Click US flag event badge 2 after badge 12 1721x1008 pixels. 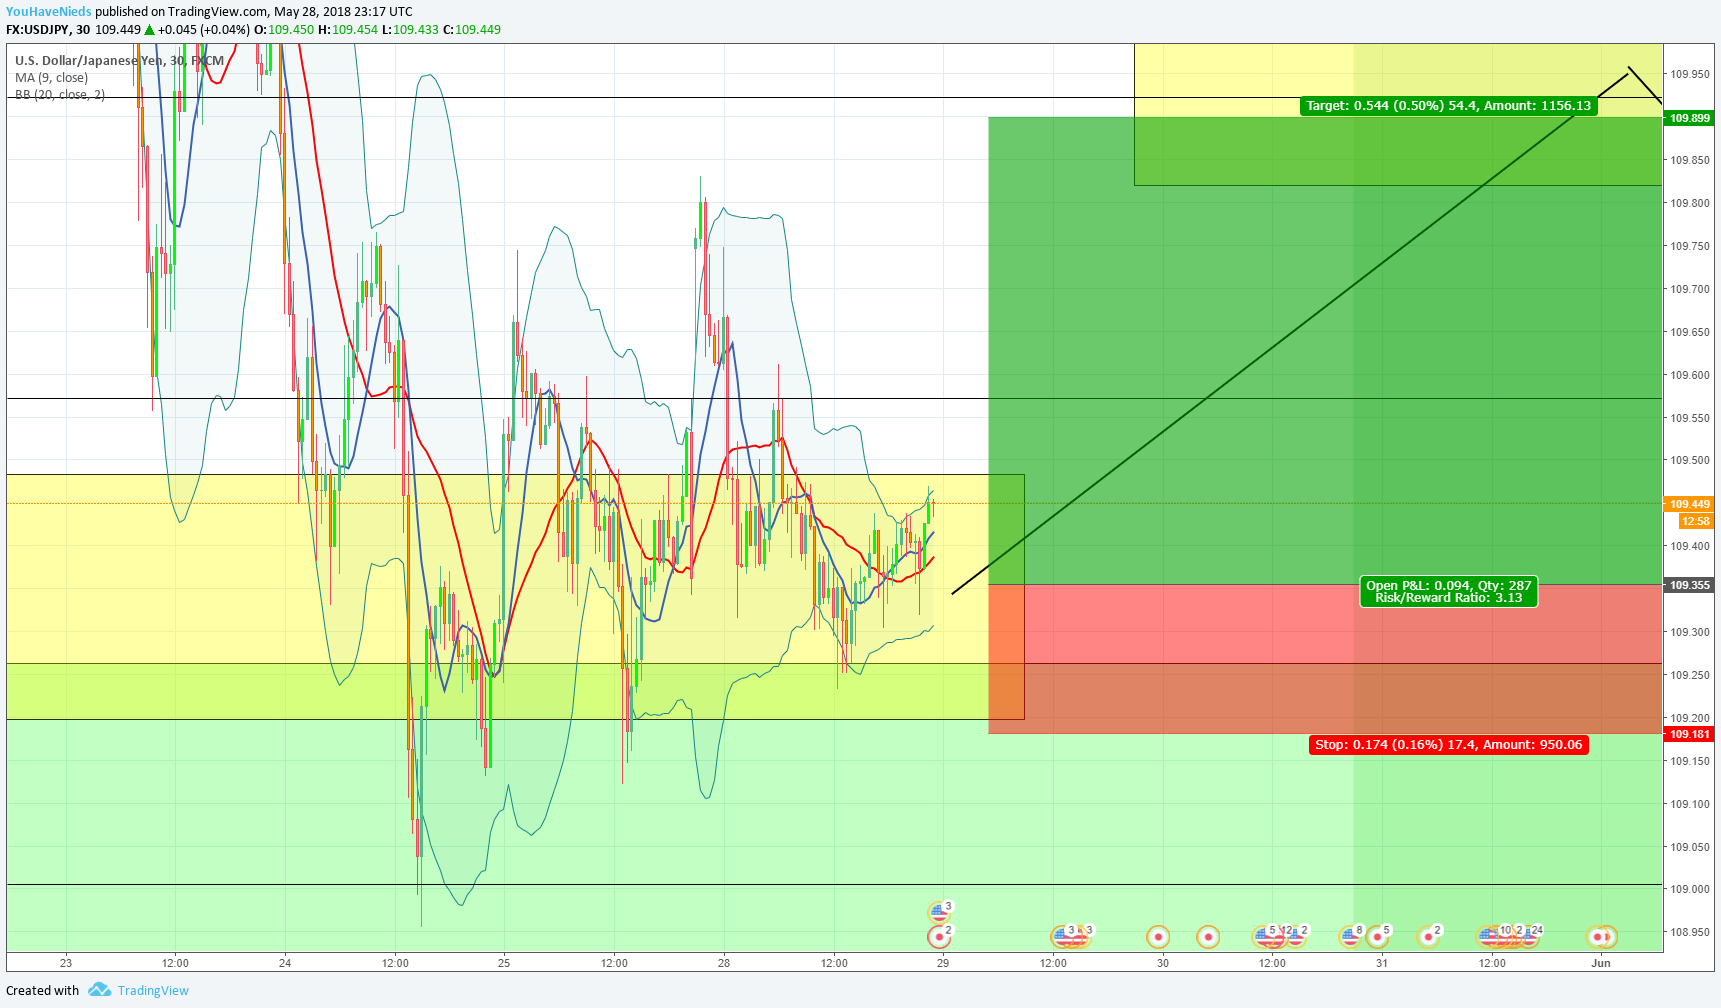[1296, 936]
